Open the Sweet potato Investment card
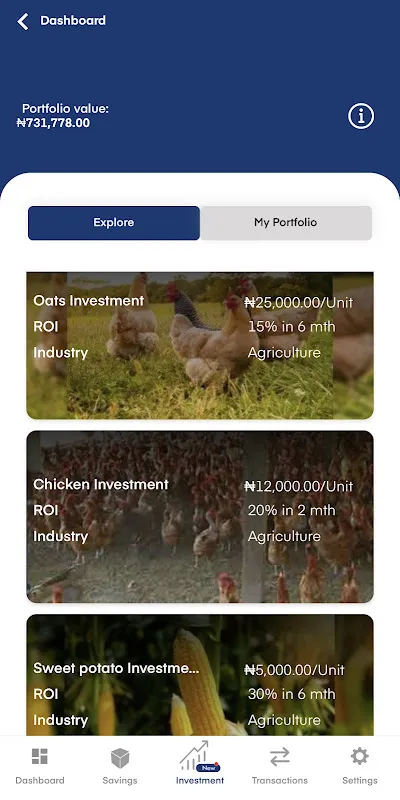 pyautogui.click(x=200, y=675)
